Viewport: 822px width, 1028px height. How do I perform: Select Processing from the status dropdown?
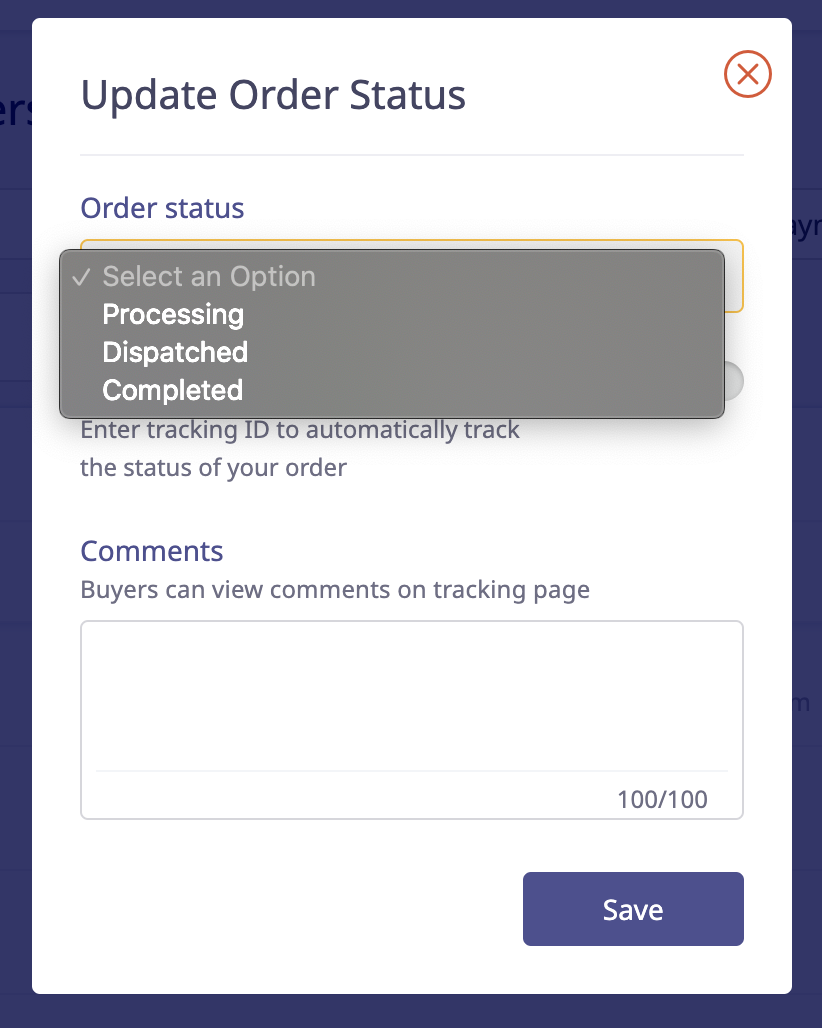172,314
